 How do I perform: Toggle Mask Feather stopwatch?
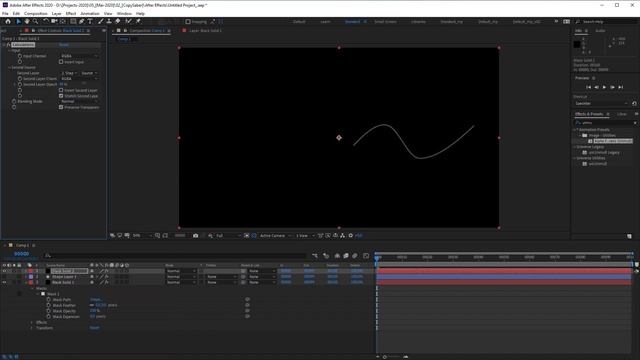(x=49, y=305)
